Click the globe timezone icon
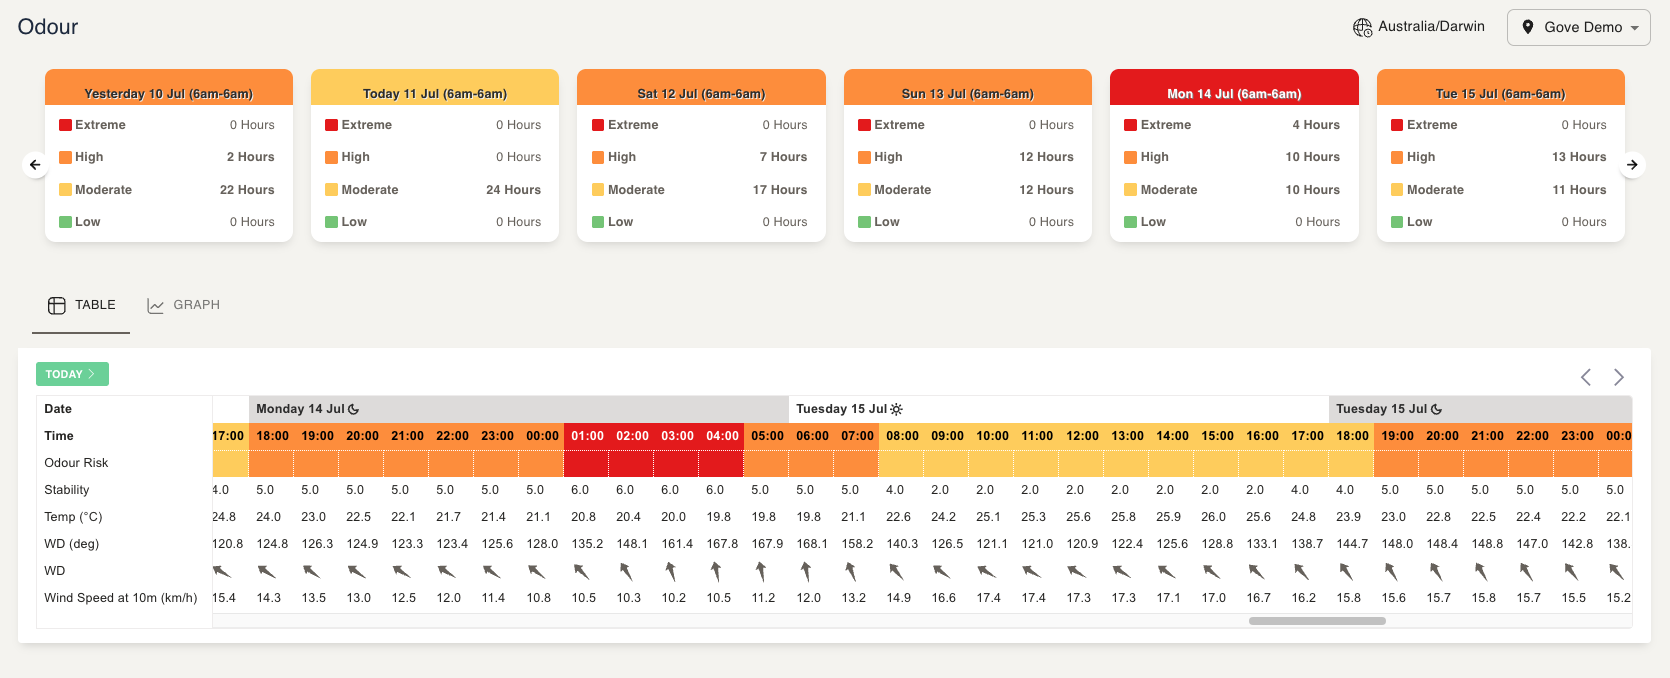Screen dimensions: 1670x678 click(1362, 28)
